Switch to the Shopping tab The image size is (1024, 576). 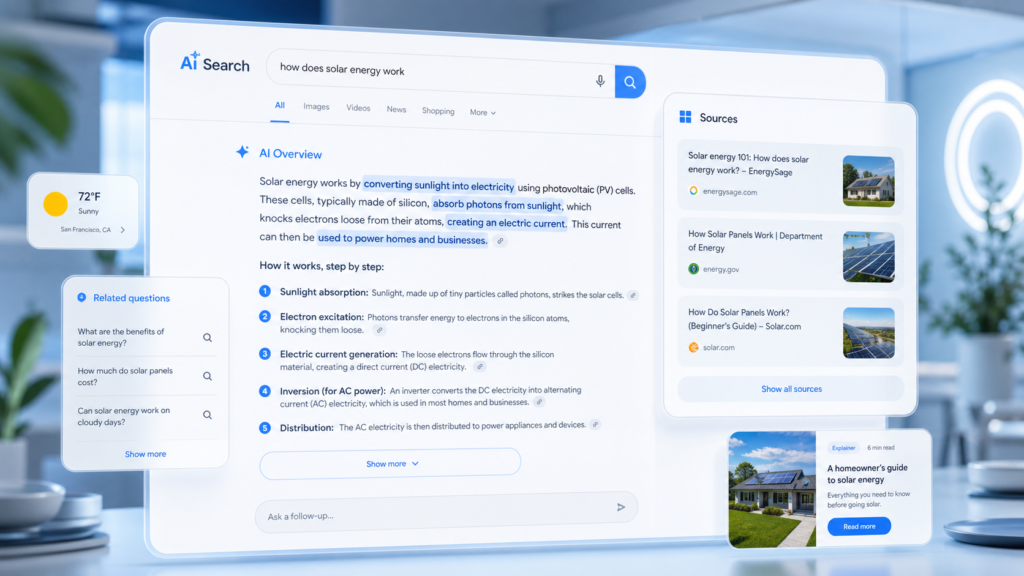tap(438, 111)
